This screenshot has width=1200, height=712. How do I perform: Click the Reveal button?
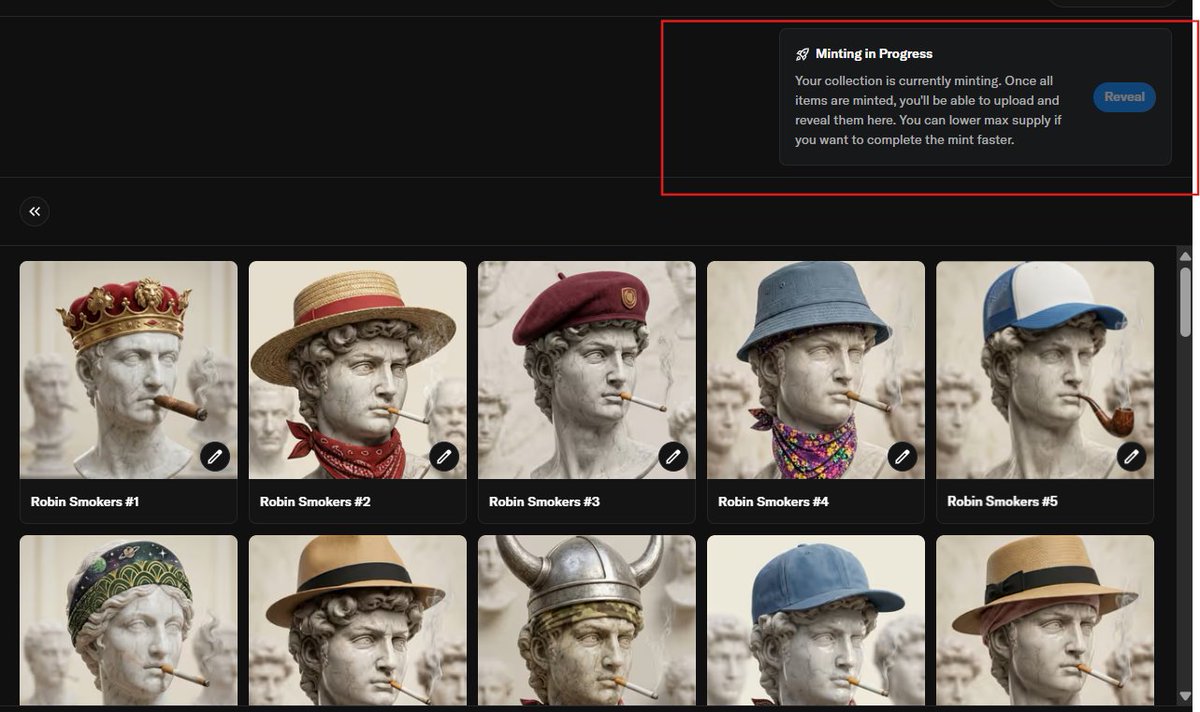click(x=1124, y=97)
